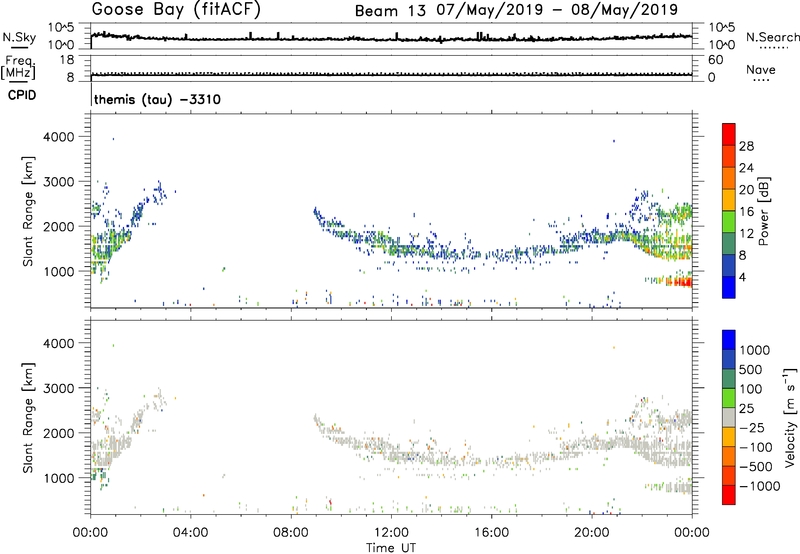
Task: Pick the bright blue top Velocity colorbar segment
Action: coord(729,340)
